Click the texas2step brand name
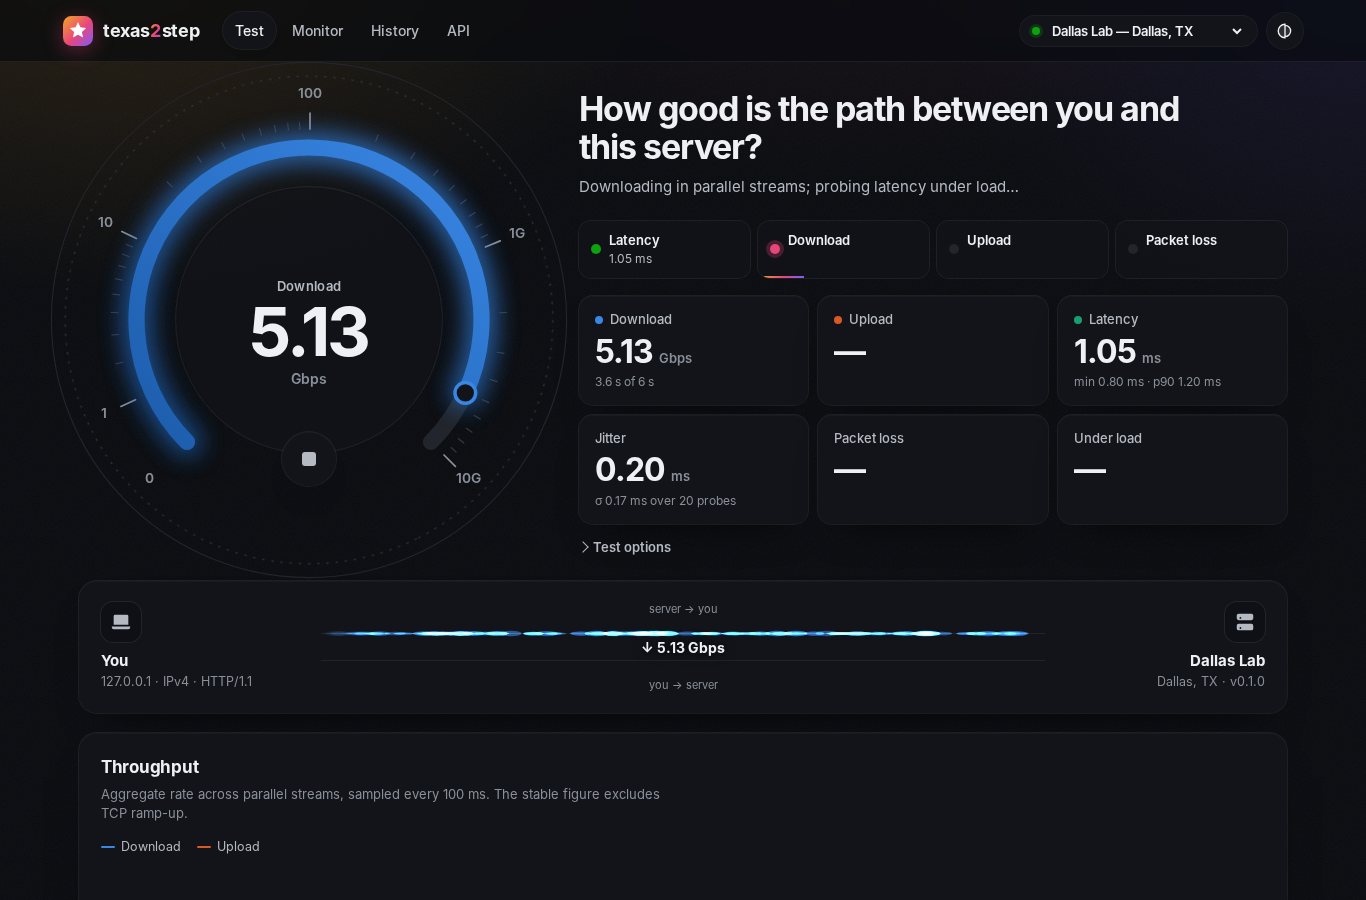This screenshot has height=900, width=1366. [151, 31]
